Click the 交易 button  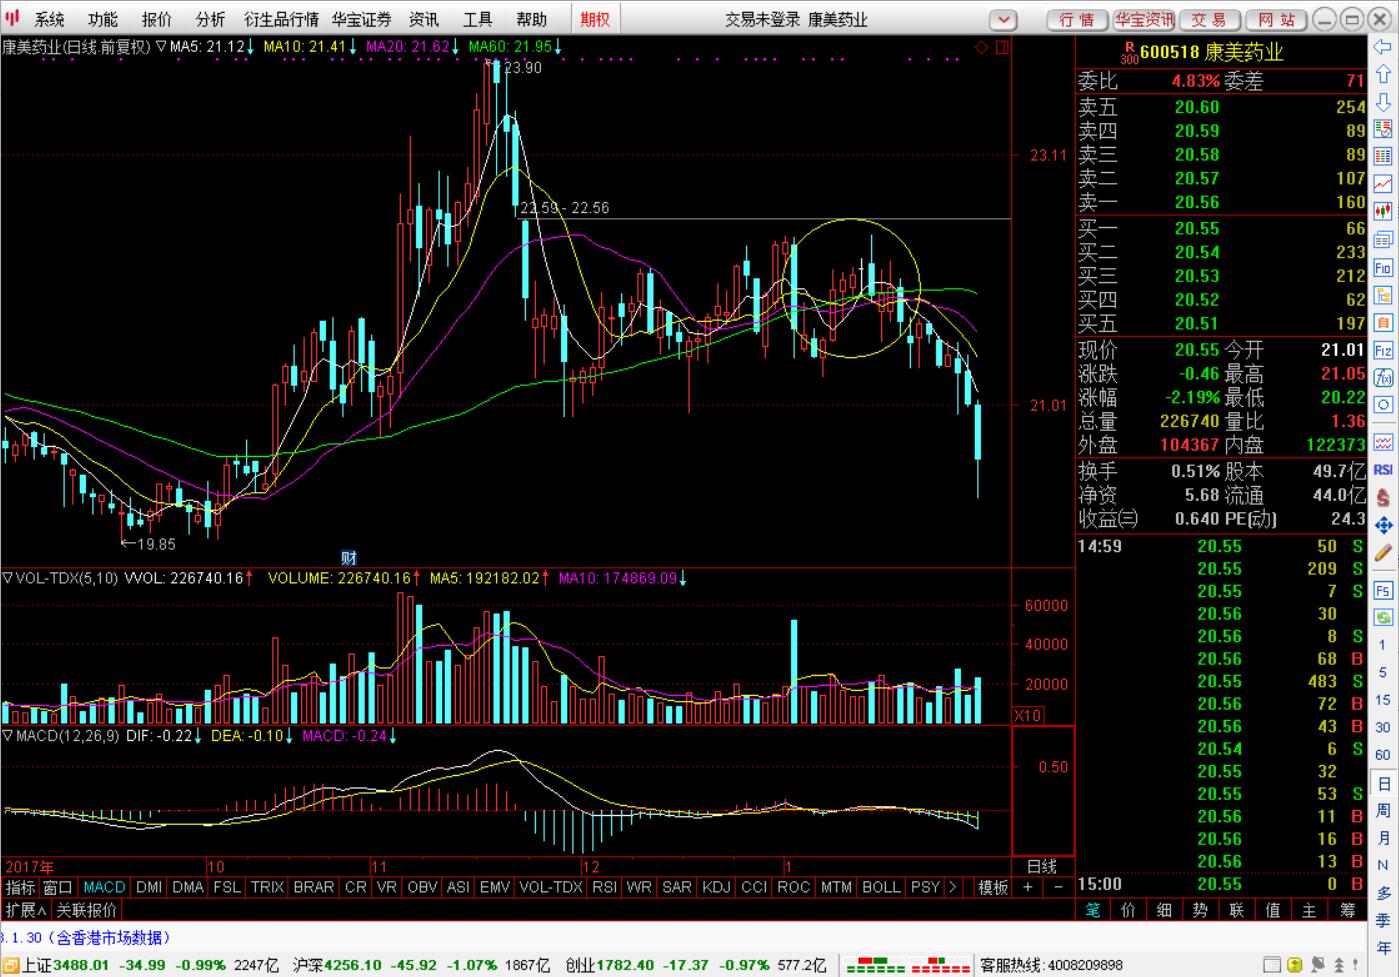pyautogui.click(x=1208, y=20)
